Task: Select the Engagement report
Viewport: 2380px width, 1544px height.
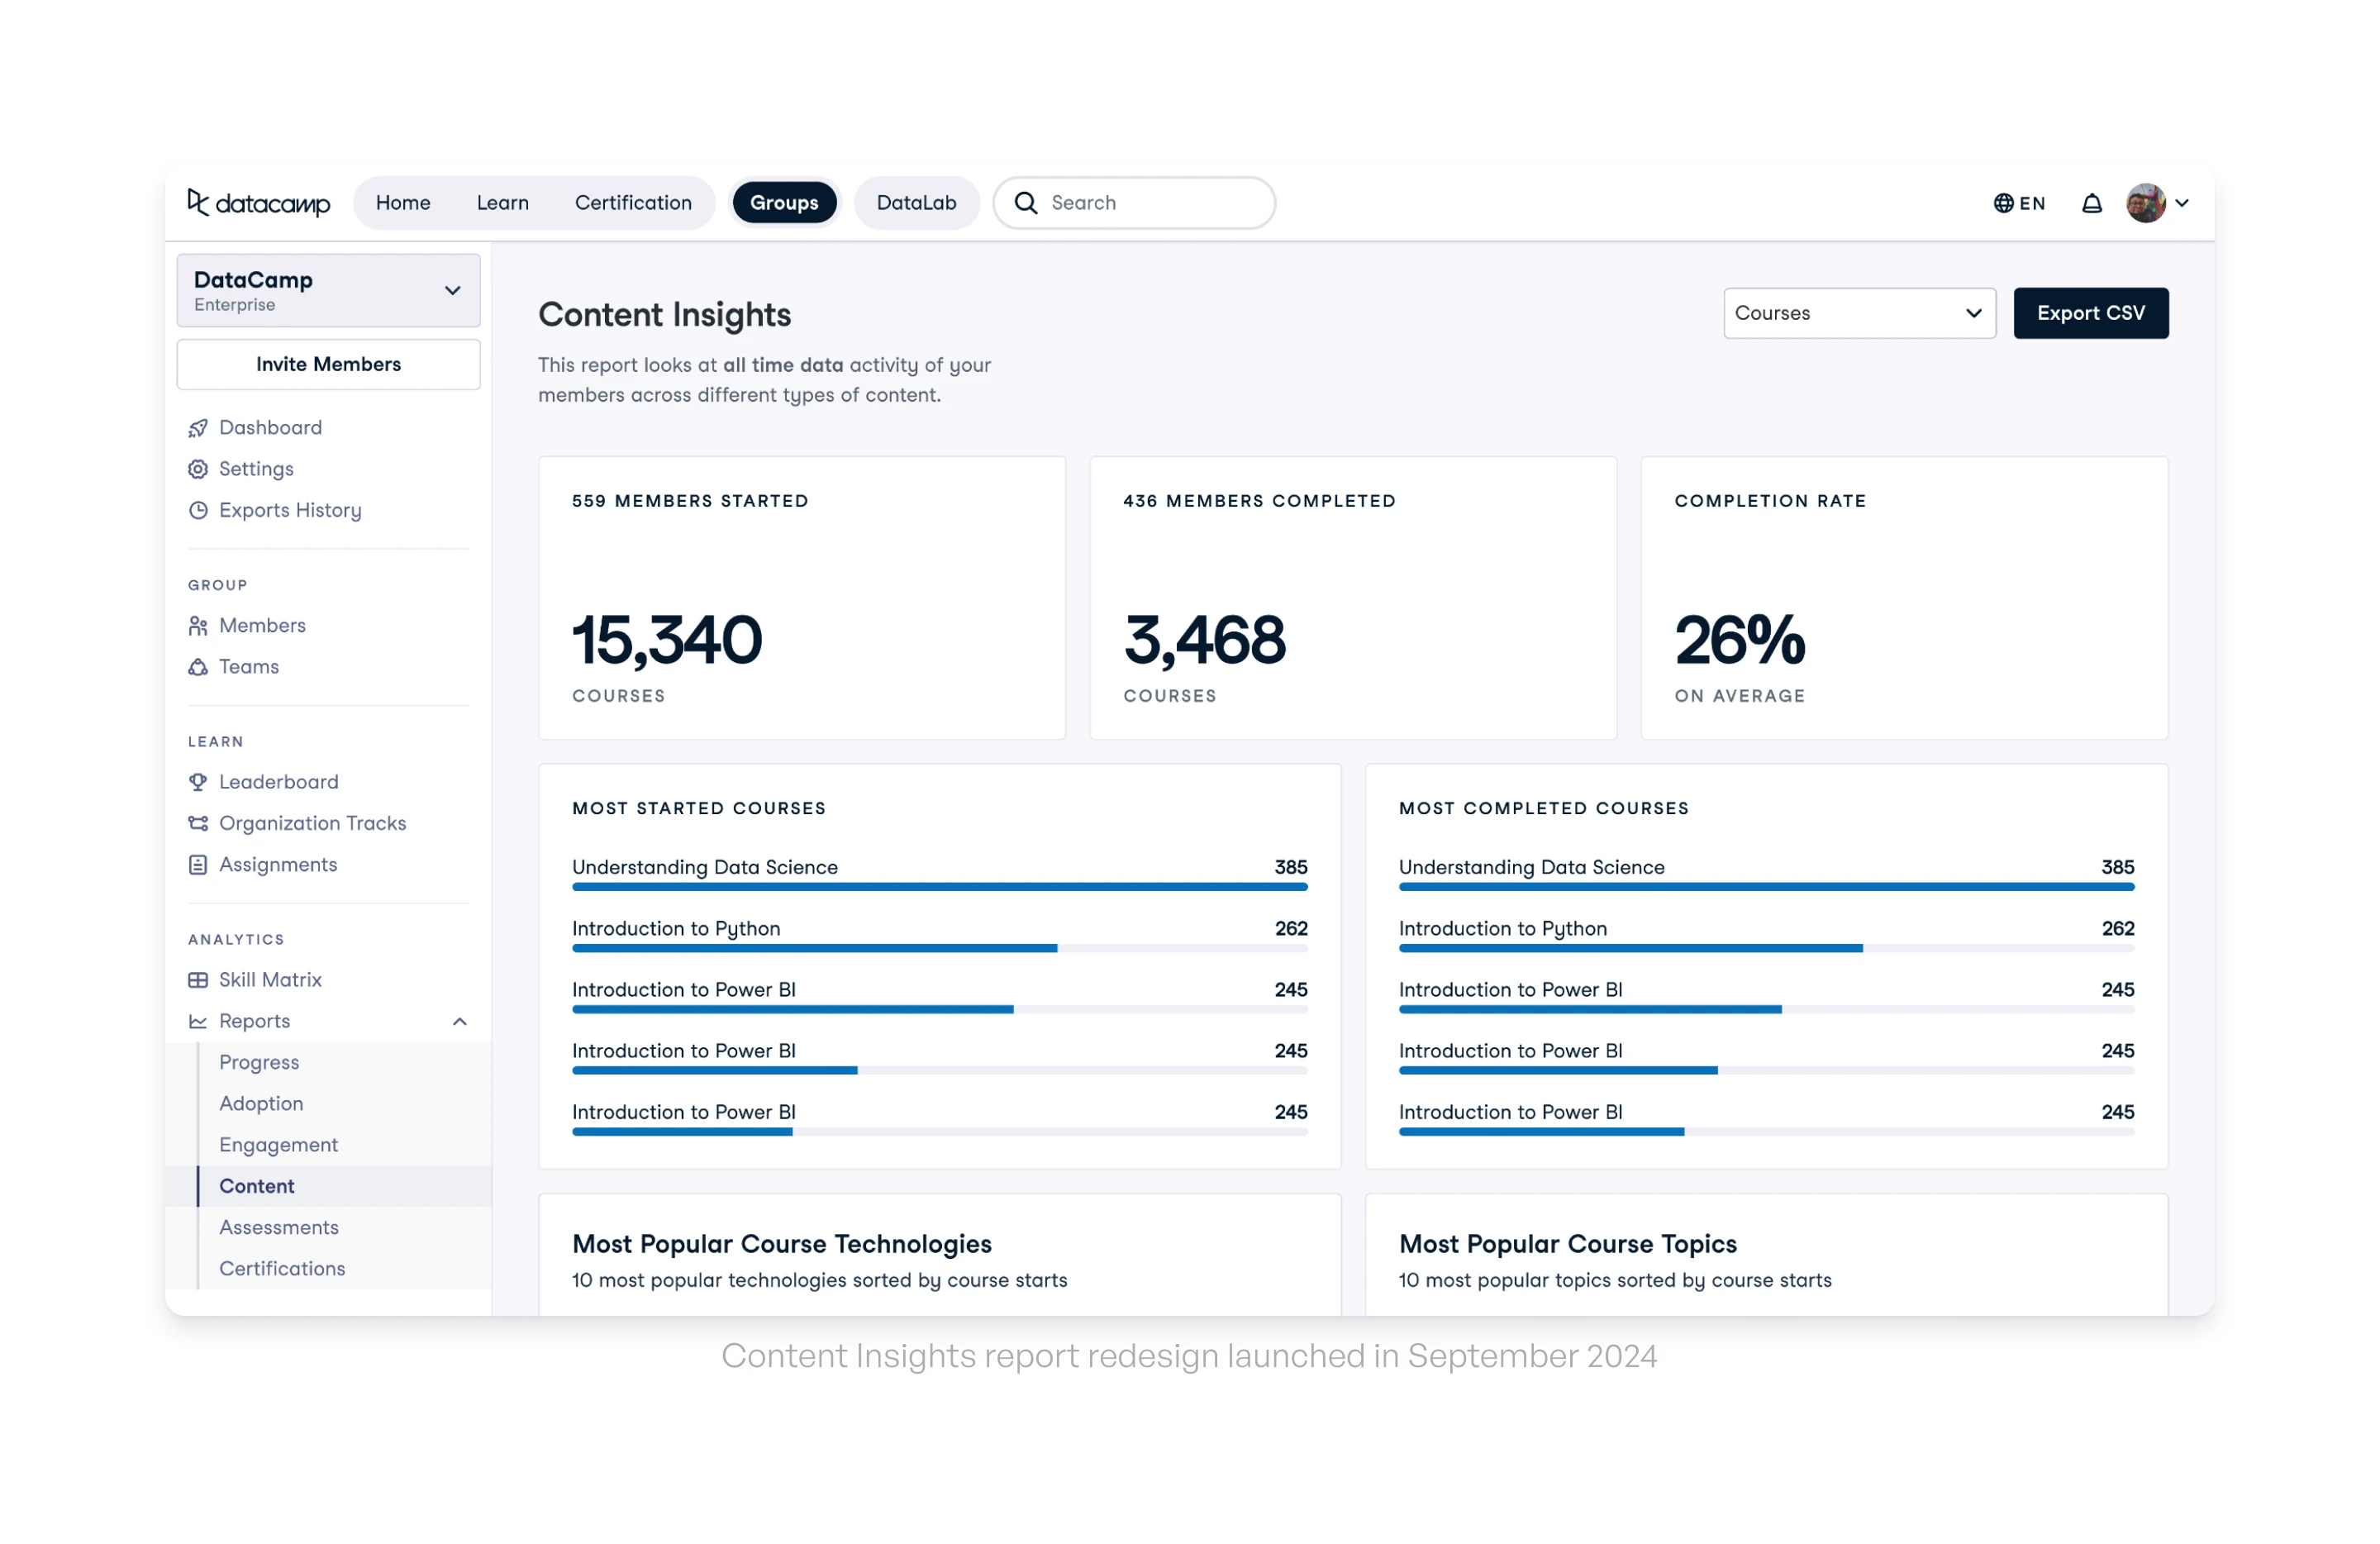Action: click(278, 1145)
